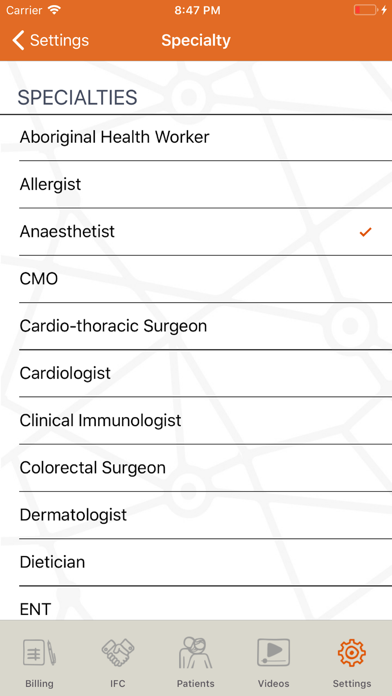Tap the Wi-Fi status icon

[x=54, y=10]
